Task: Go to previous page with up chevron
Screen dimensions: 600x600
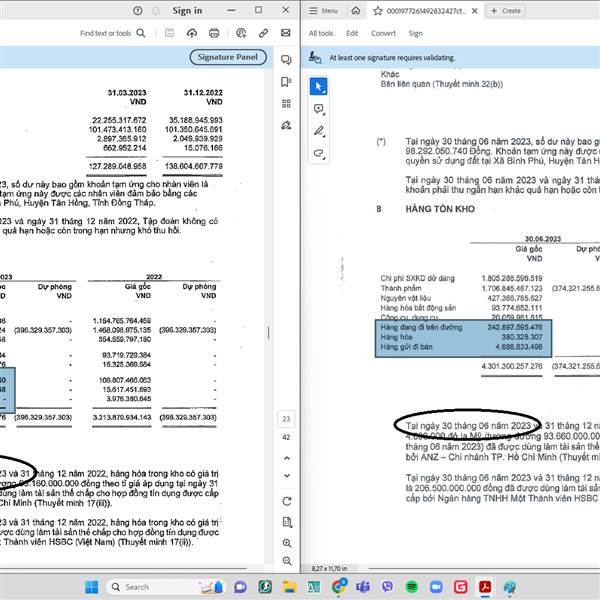Action: 287,458
